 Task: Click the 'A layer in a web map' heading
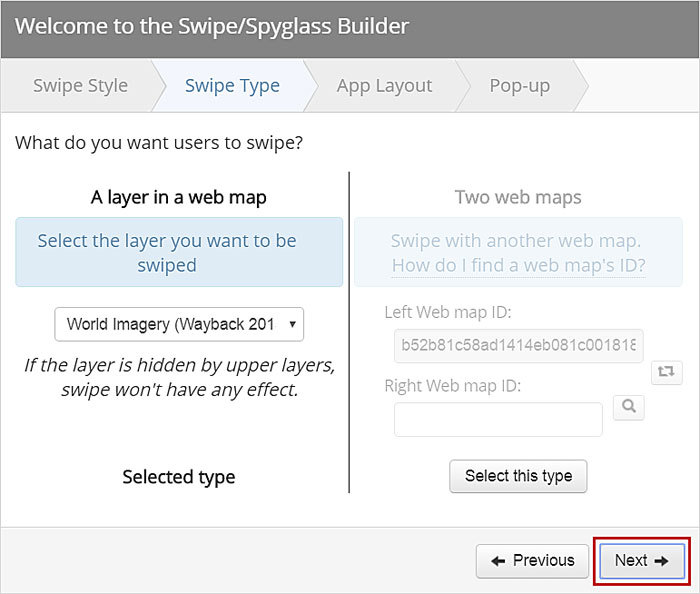[179, 197]
